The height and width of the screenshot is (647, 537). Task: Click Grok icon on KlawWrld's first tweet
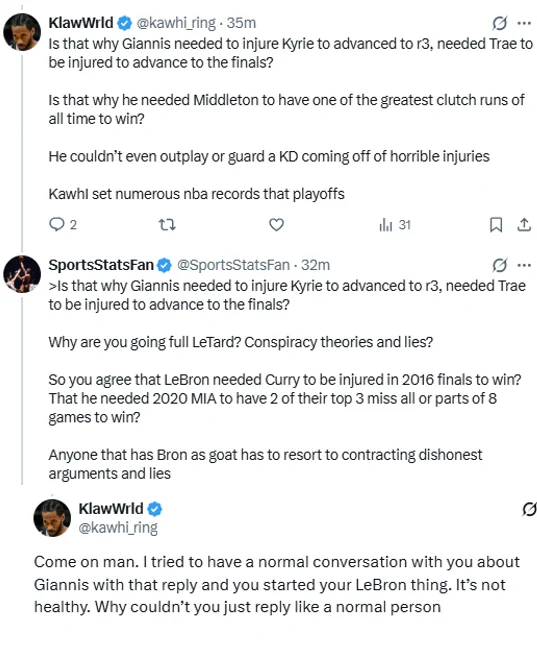click(x=499, y=23)
